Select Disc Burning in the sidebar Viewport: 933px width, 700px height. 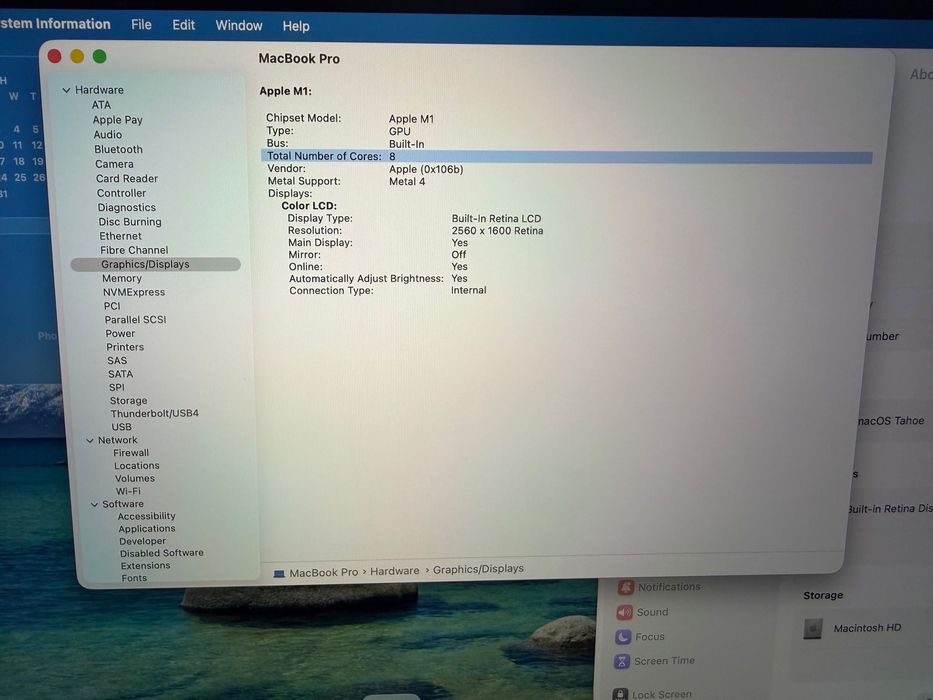pyautogui.click(x=130, y=221)
